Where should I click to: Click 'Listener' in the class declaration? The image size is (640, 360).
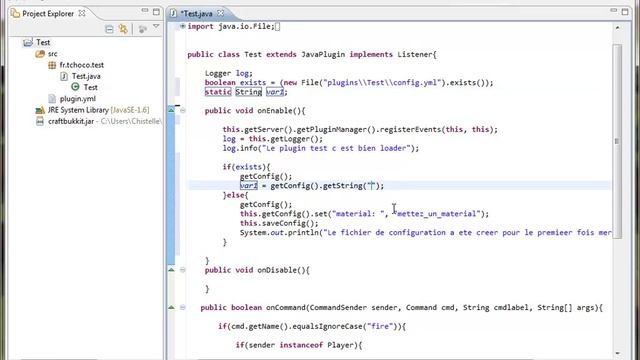pos(415,54)
